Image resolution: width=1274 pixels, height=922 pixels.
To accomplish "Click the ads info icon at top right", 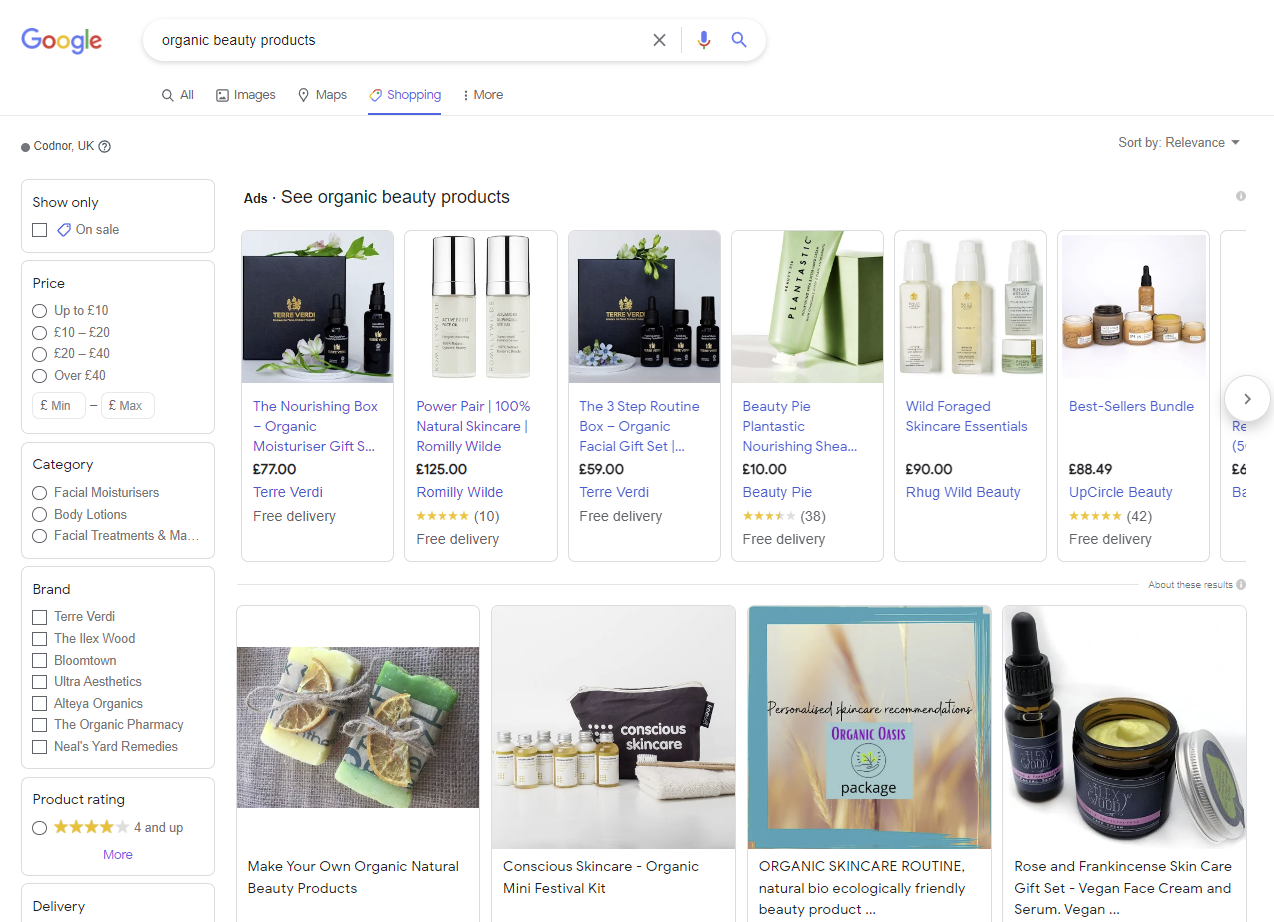I will click(1241, 195).
